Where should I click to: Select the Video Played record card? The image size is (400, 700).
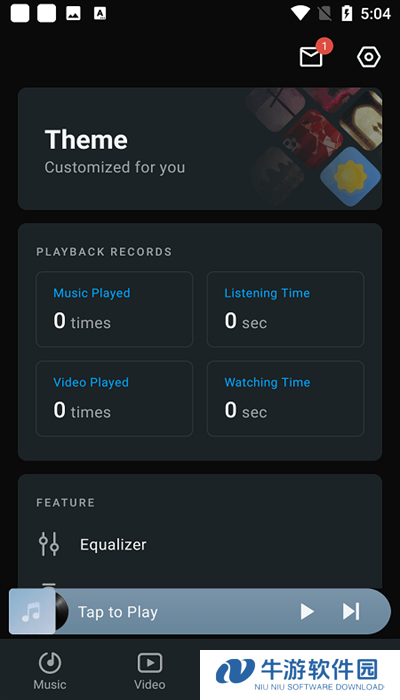click(114, 398)
